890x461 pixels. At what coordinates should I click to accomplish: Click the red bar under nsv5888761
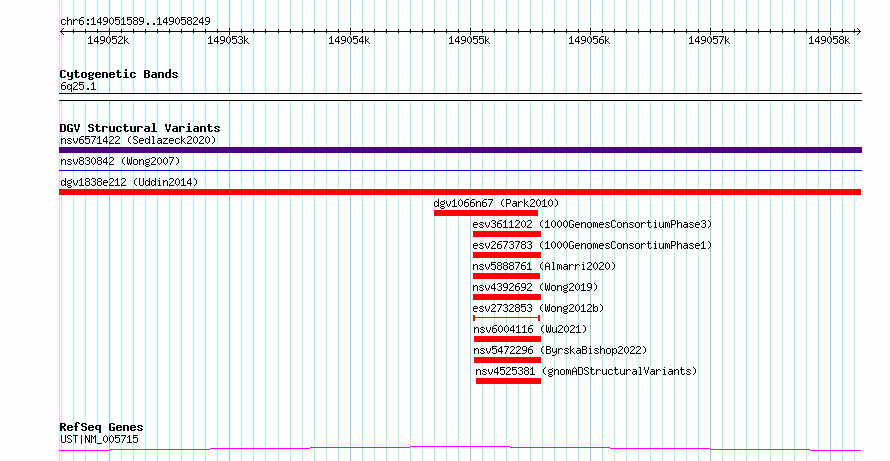pyautogui.click(x=506, y=276)
